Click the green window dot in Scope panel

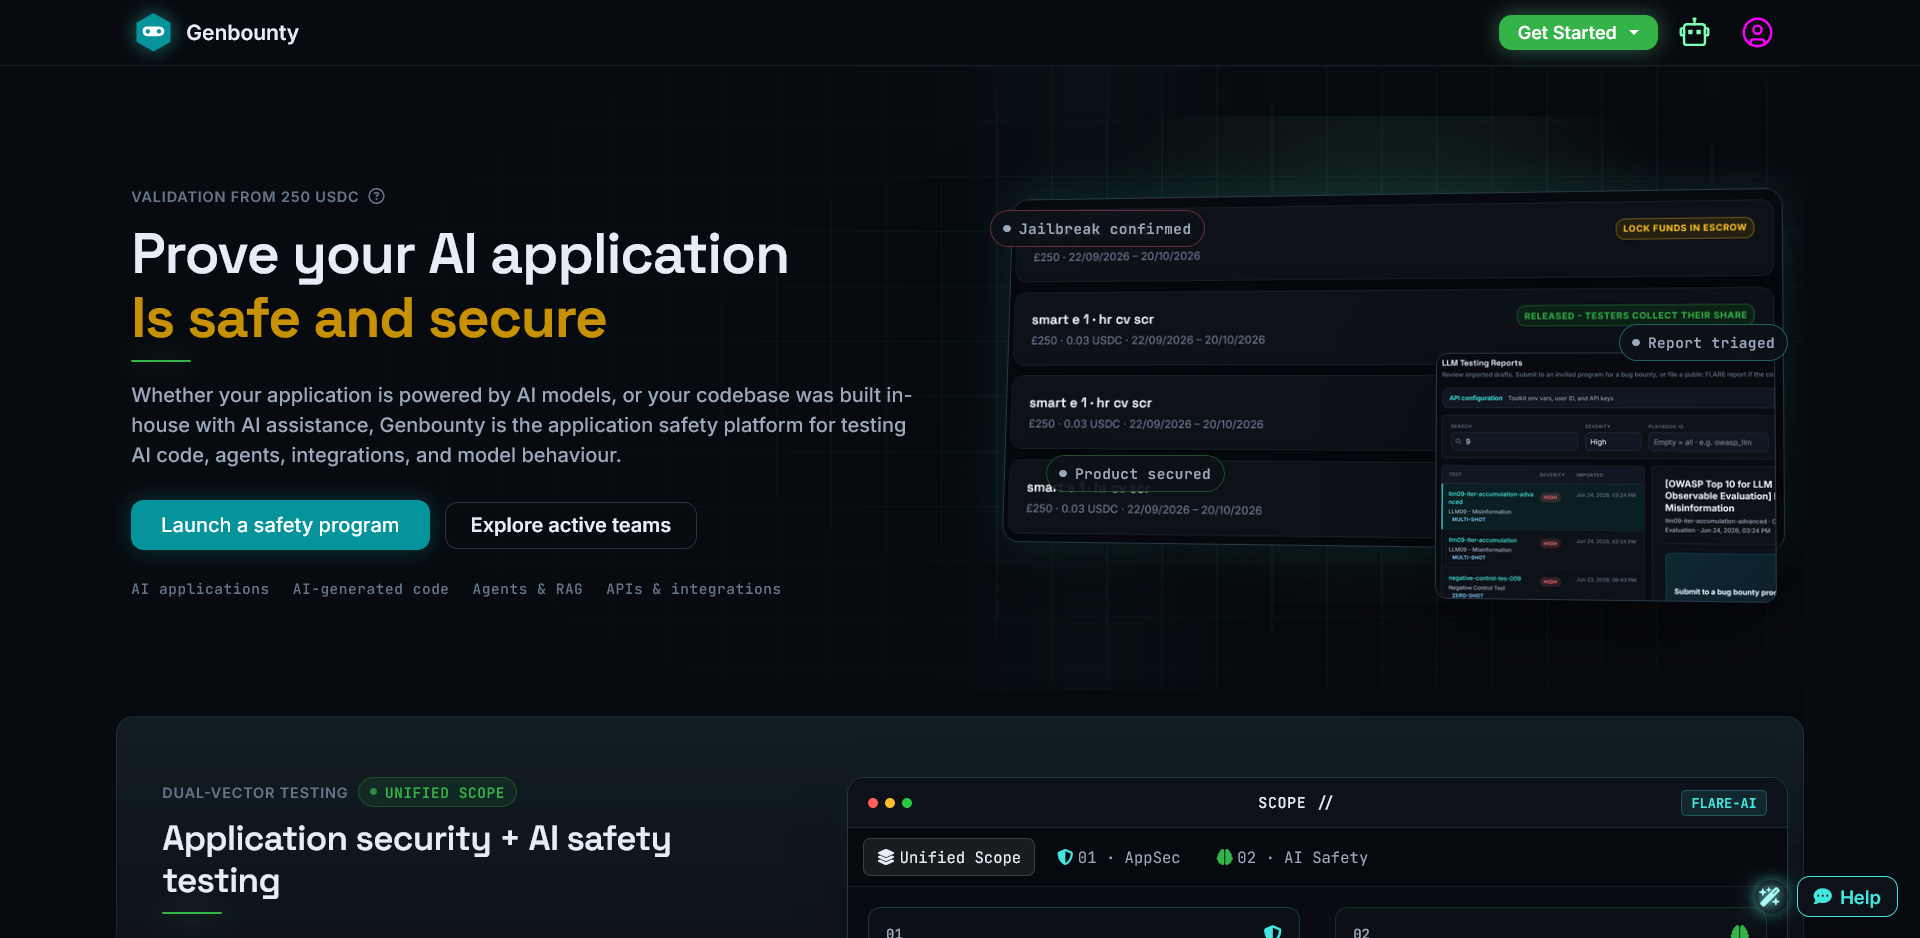907,803
